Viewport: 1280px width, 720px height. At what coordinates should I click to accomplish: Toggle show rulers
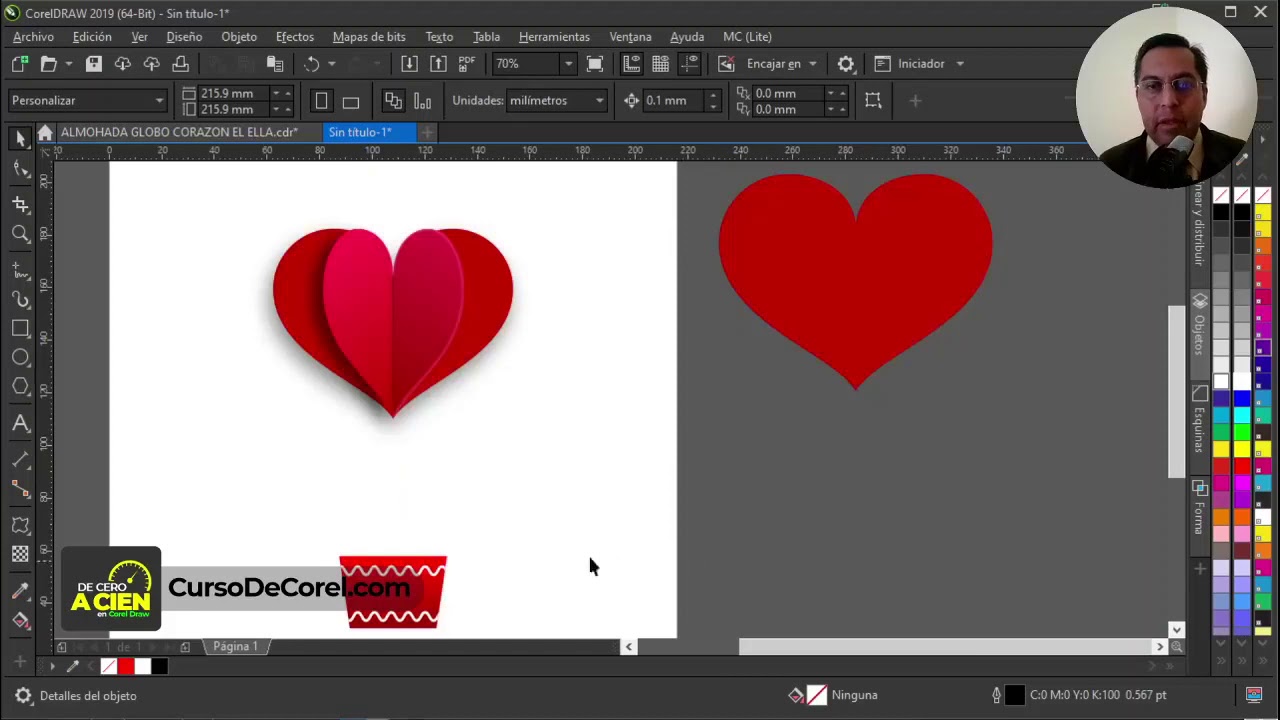pos(632,64)
